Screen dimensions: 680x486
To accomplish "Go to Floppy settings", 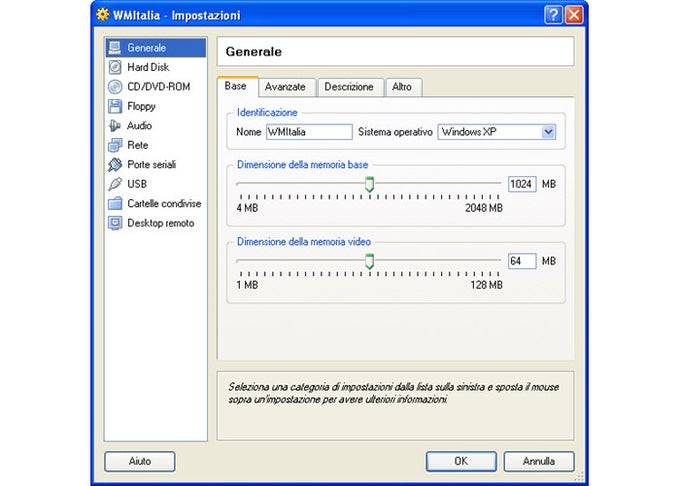I will coord(156,106).
